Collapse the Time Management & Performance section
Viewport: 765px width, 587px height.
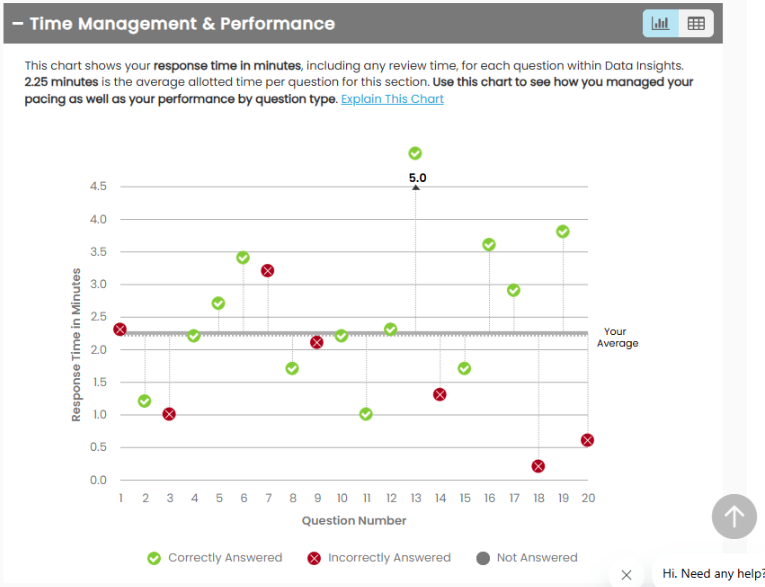click(18, 23)
